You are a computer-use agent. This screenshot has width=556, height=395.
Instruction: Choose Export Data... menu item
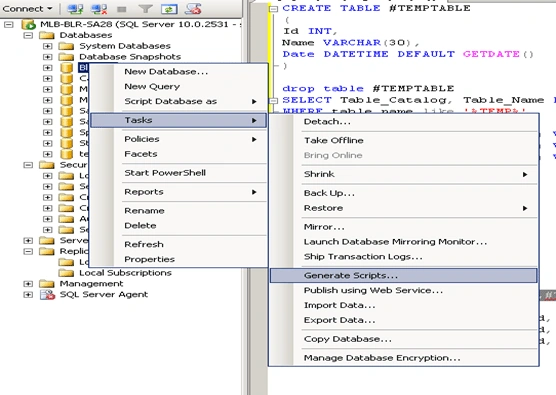(x=404, y=320)
